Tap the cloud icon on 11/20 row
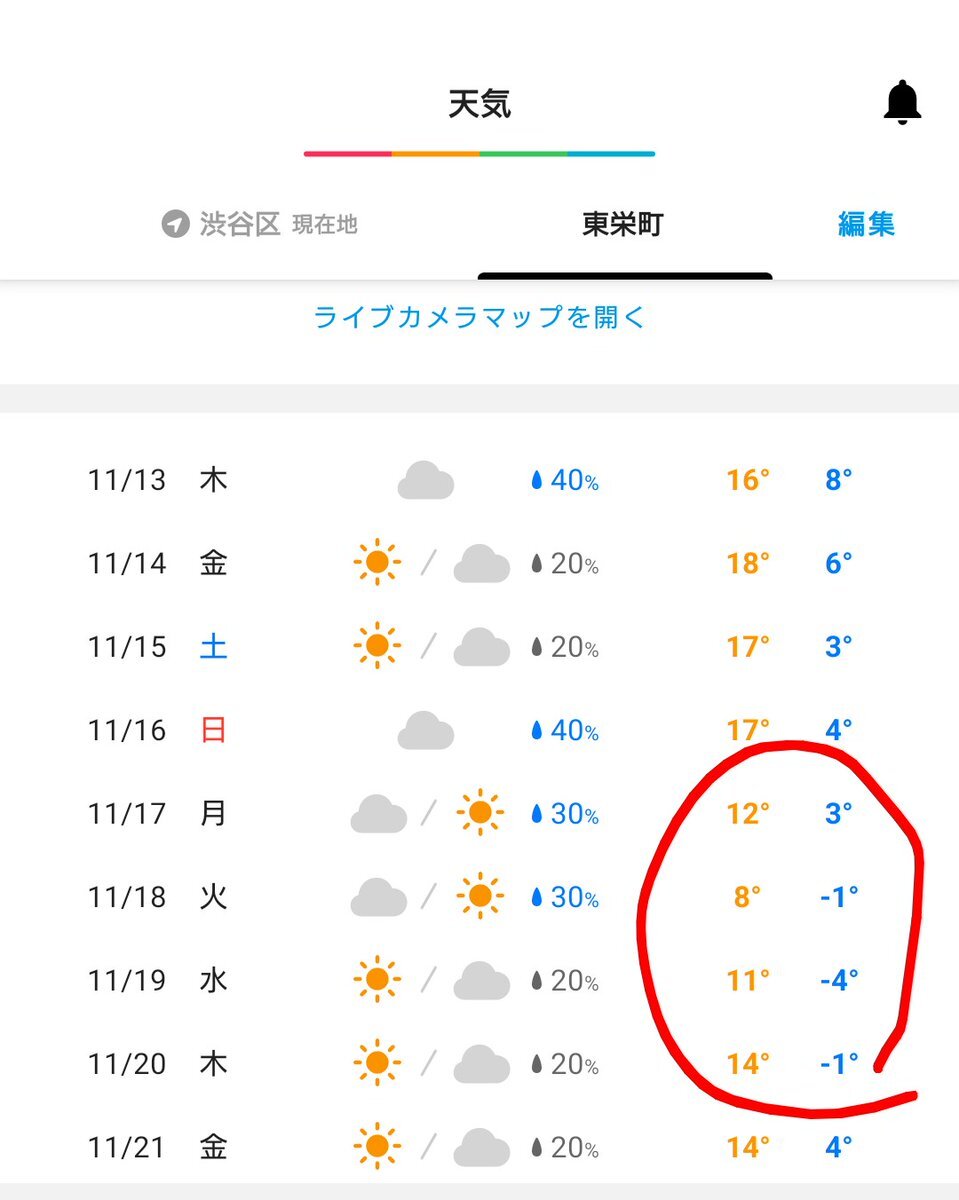 (482, 1064)
